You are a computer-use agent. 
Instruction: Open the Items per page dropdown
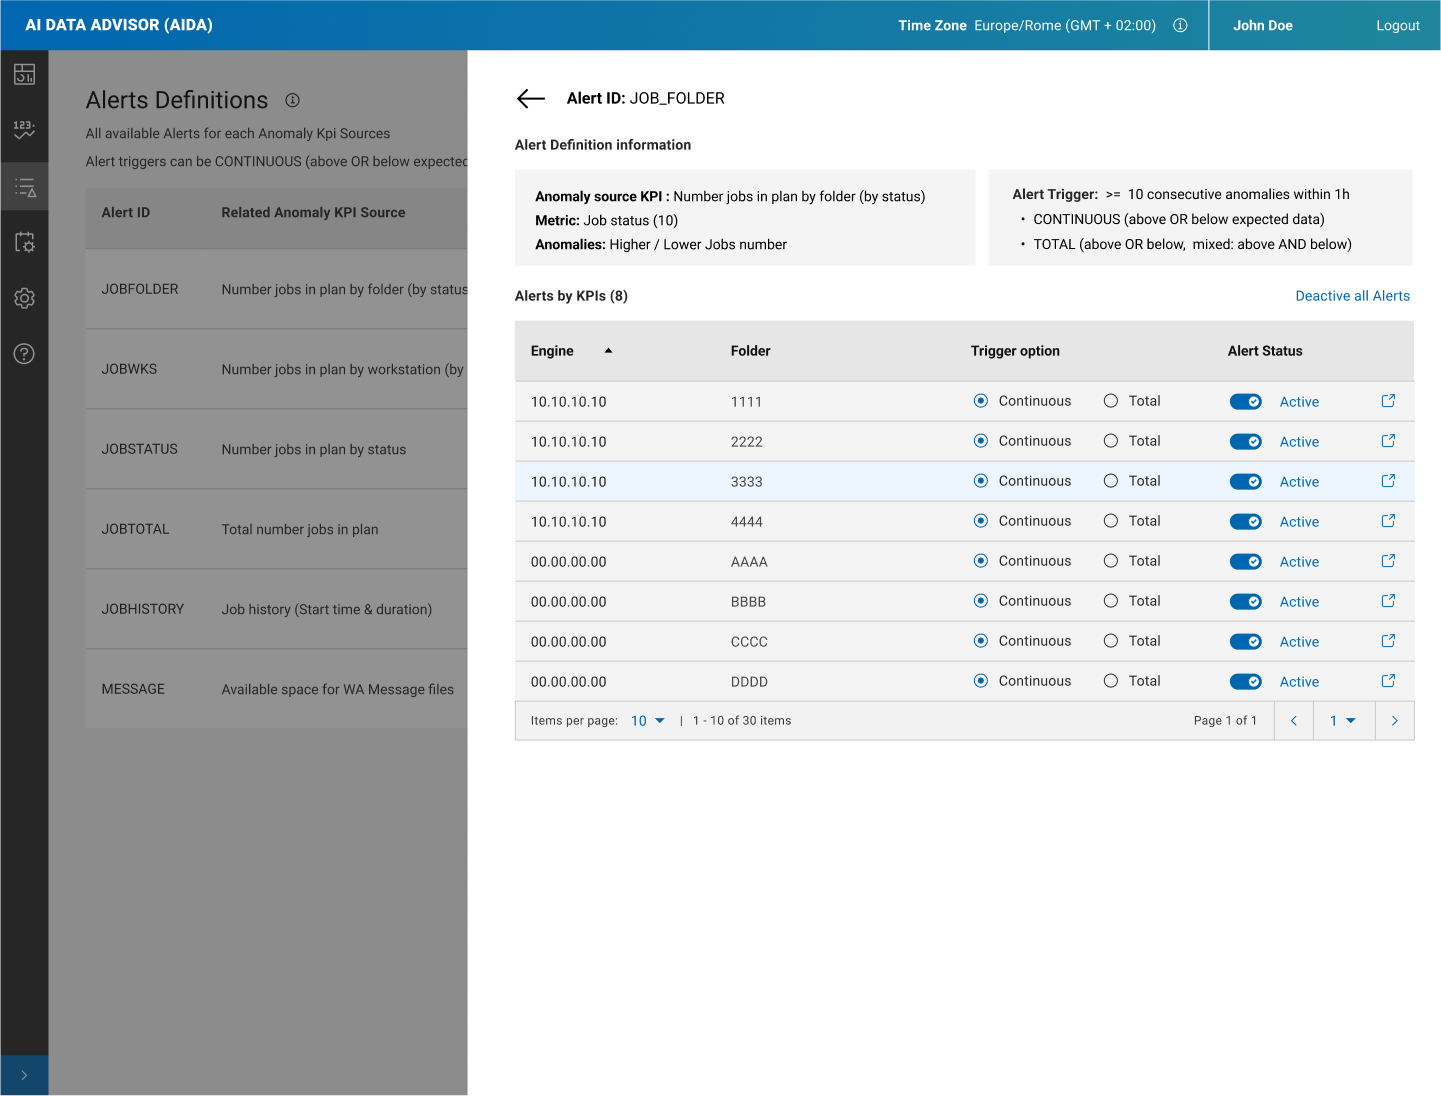pyautogui.click(x=647, y=721)
